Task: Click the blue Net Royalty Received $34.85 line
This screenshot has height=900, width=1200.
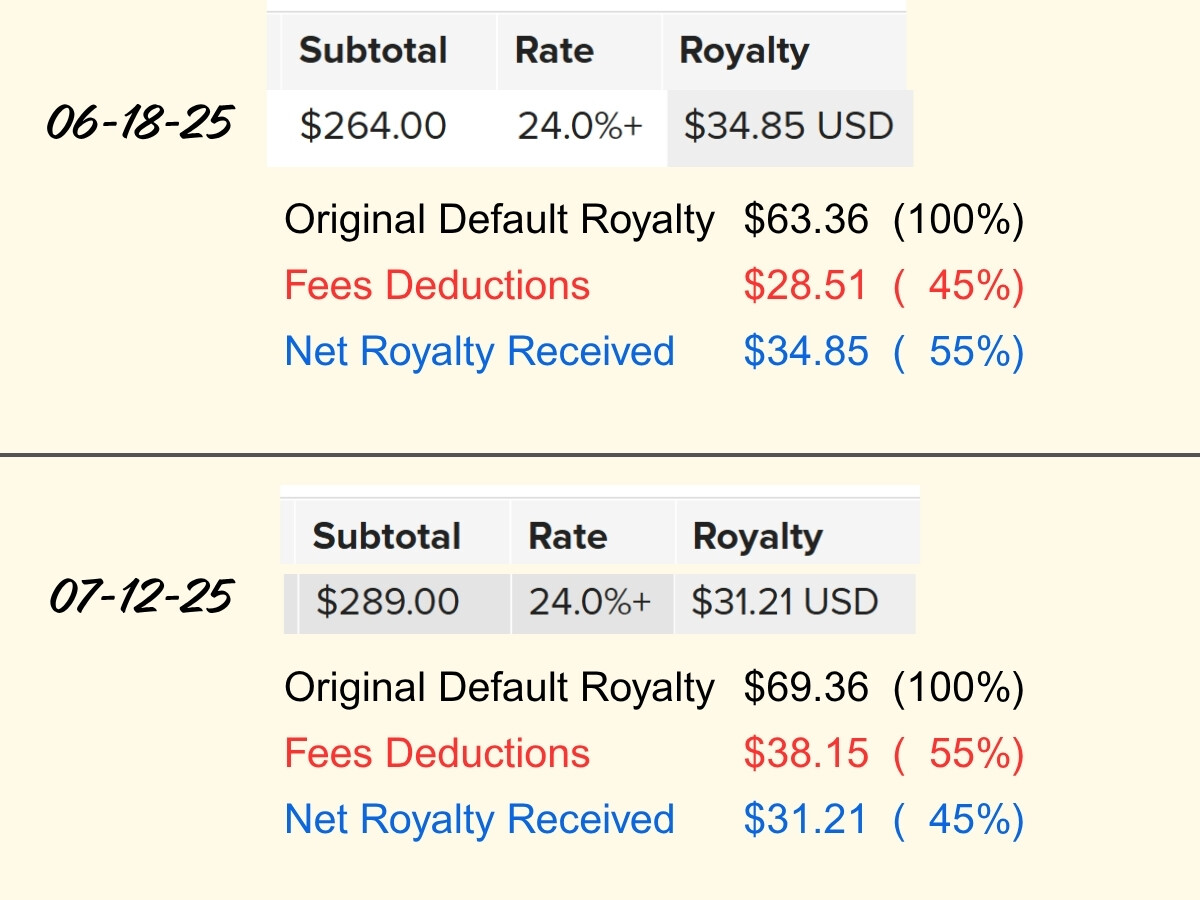Action: pyautogui.click(x=654, y=352)
